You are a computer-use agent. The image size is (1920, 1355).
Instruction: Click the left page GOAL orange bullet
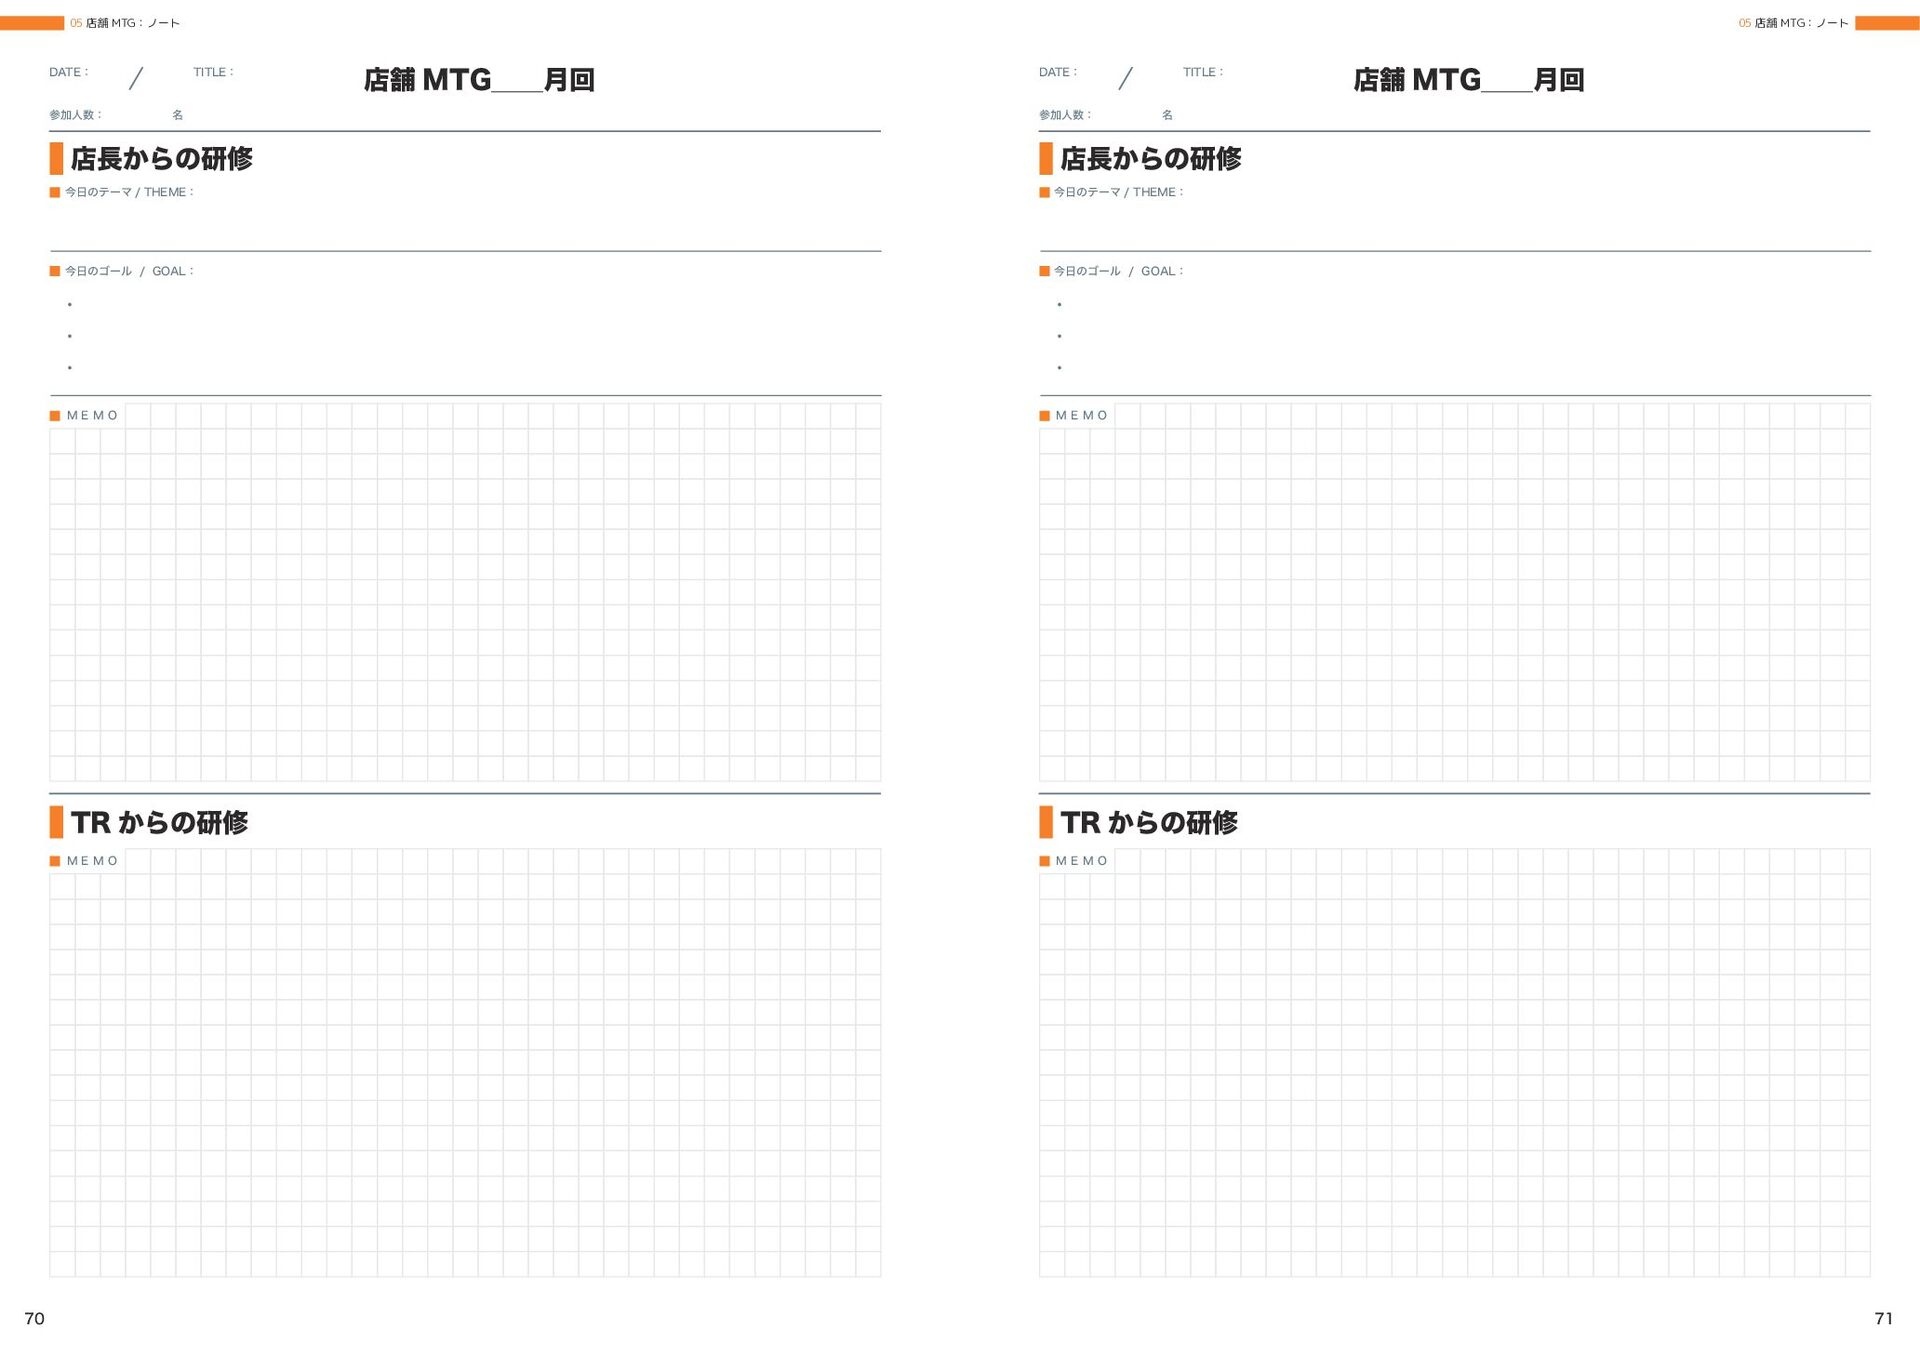(55, 271)
